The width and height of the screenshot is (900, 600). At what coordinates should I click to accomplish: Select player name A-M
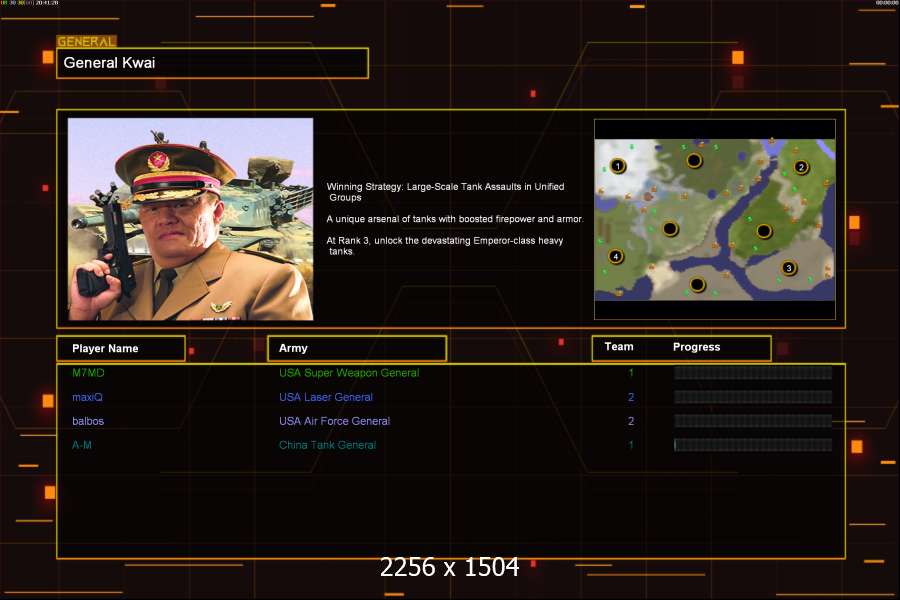(x=82, y=445)
